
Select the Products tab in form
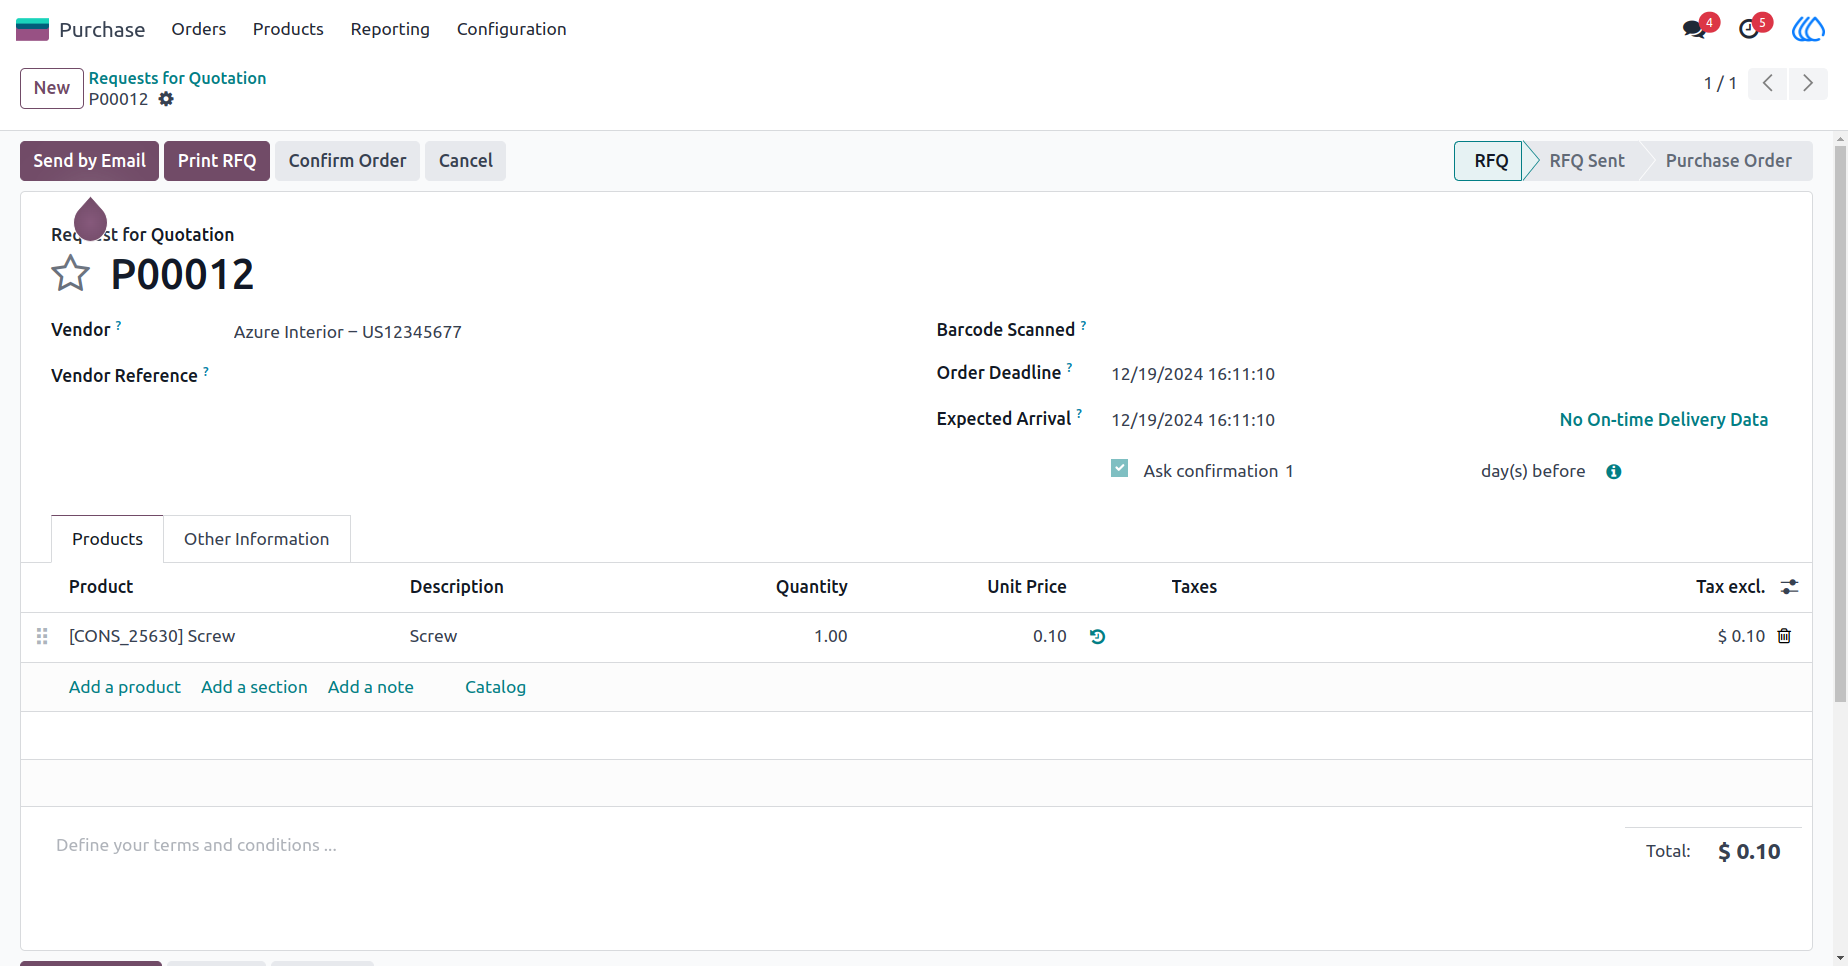coord(107,539)
